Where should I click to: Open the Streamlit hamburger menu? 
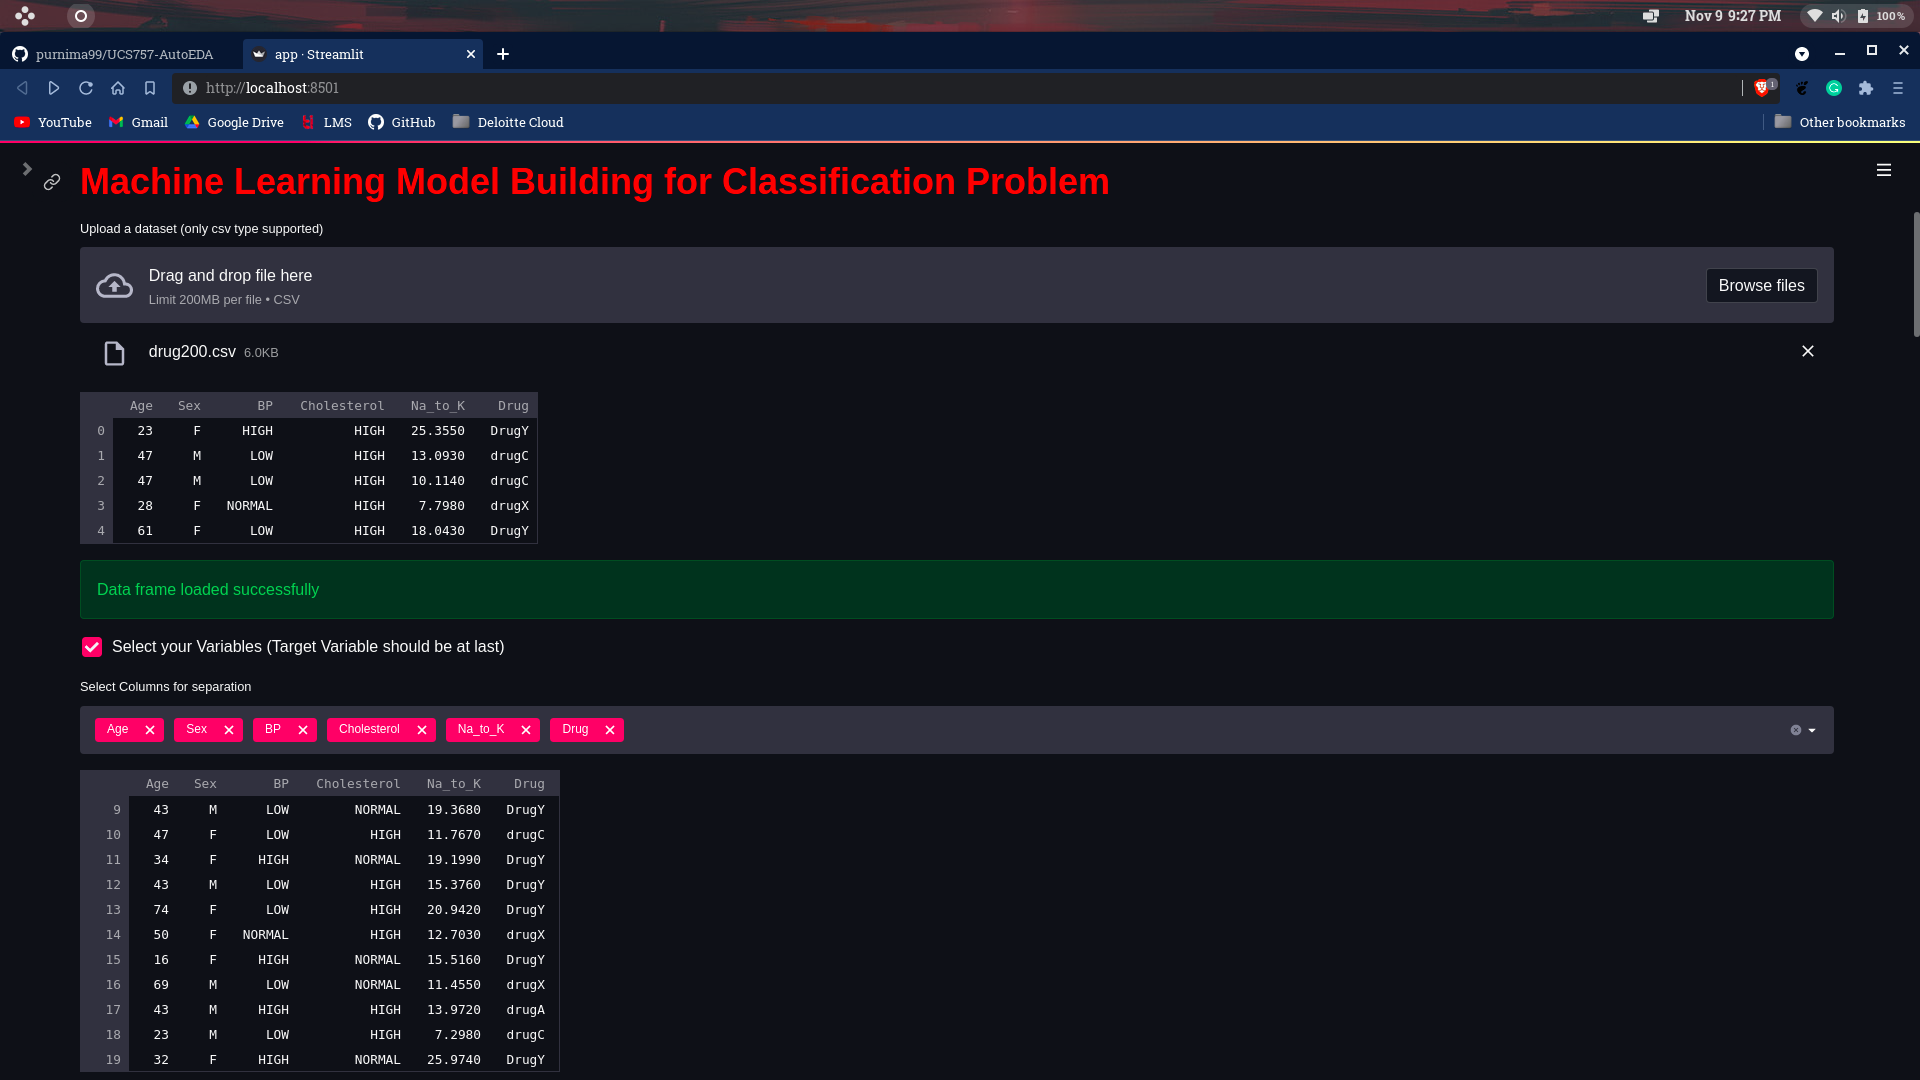coord(1883,170)
